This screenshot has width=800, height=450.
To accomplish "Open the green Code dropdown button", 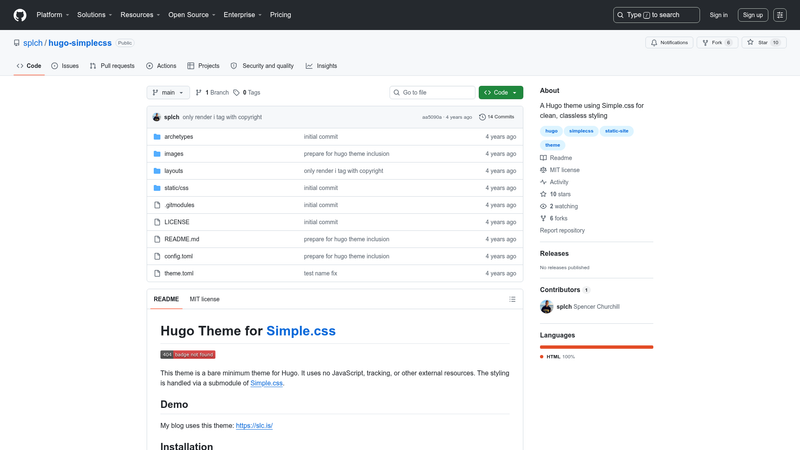I will [501, 92].
